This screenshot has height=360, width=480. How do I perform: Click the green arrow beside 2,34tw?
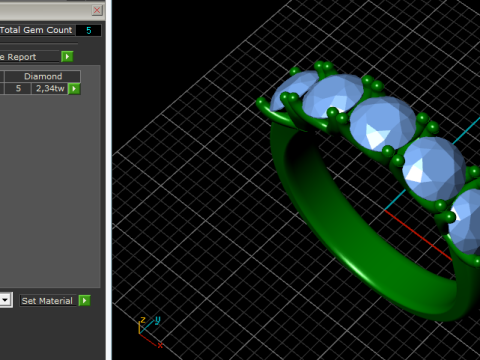coord(74,89)
